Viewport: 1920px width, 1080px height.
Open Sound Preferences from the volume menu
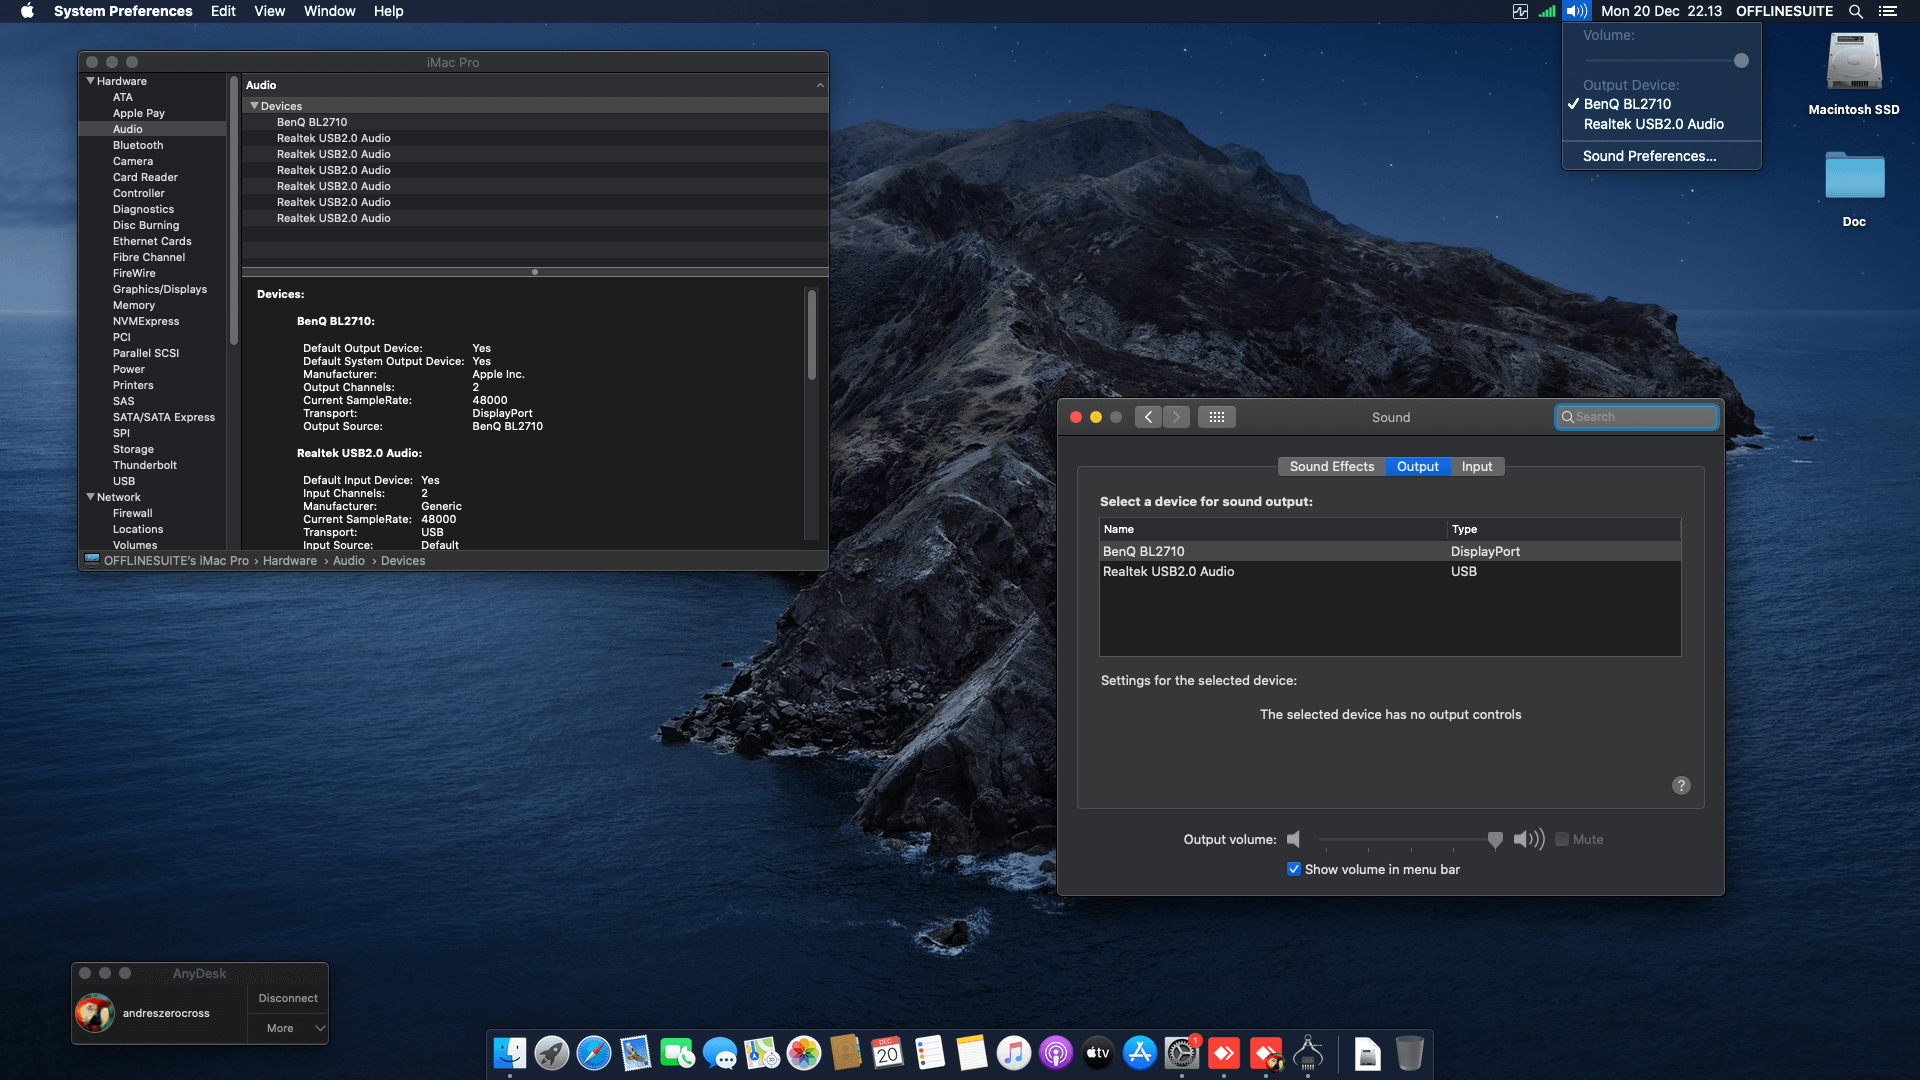click(x=1649, y=156)
